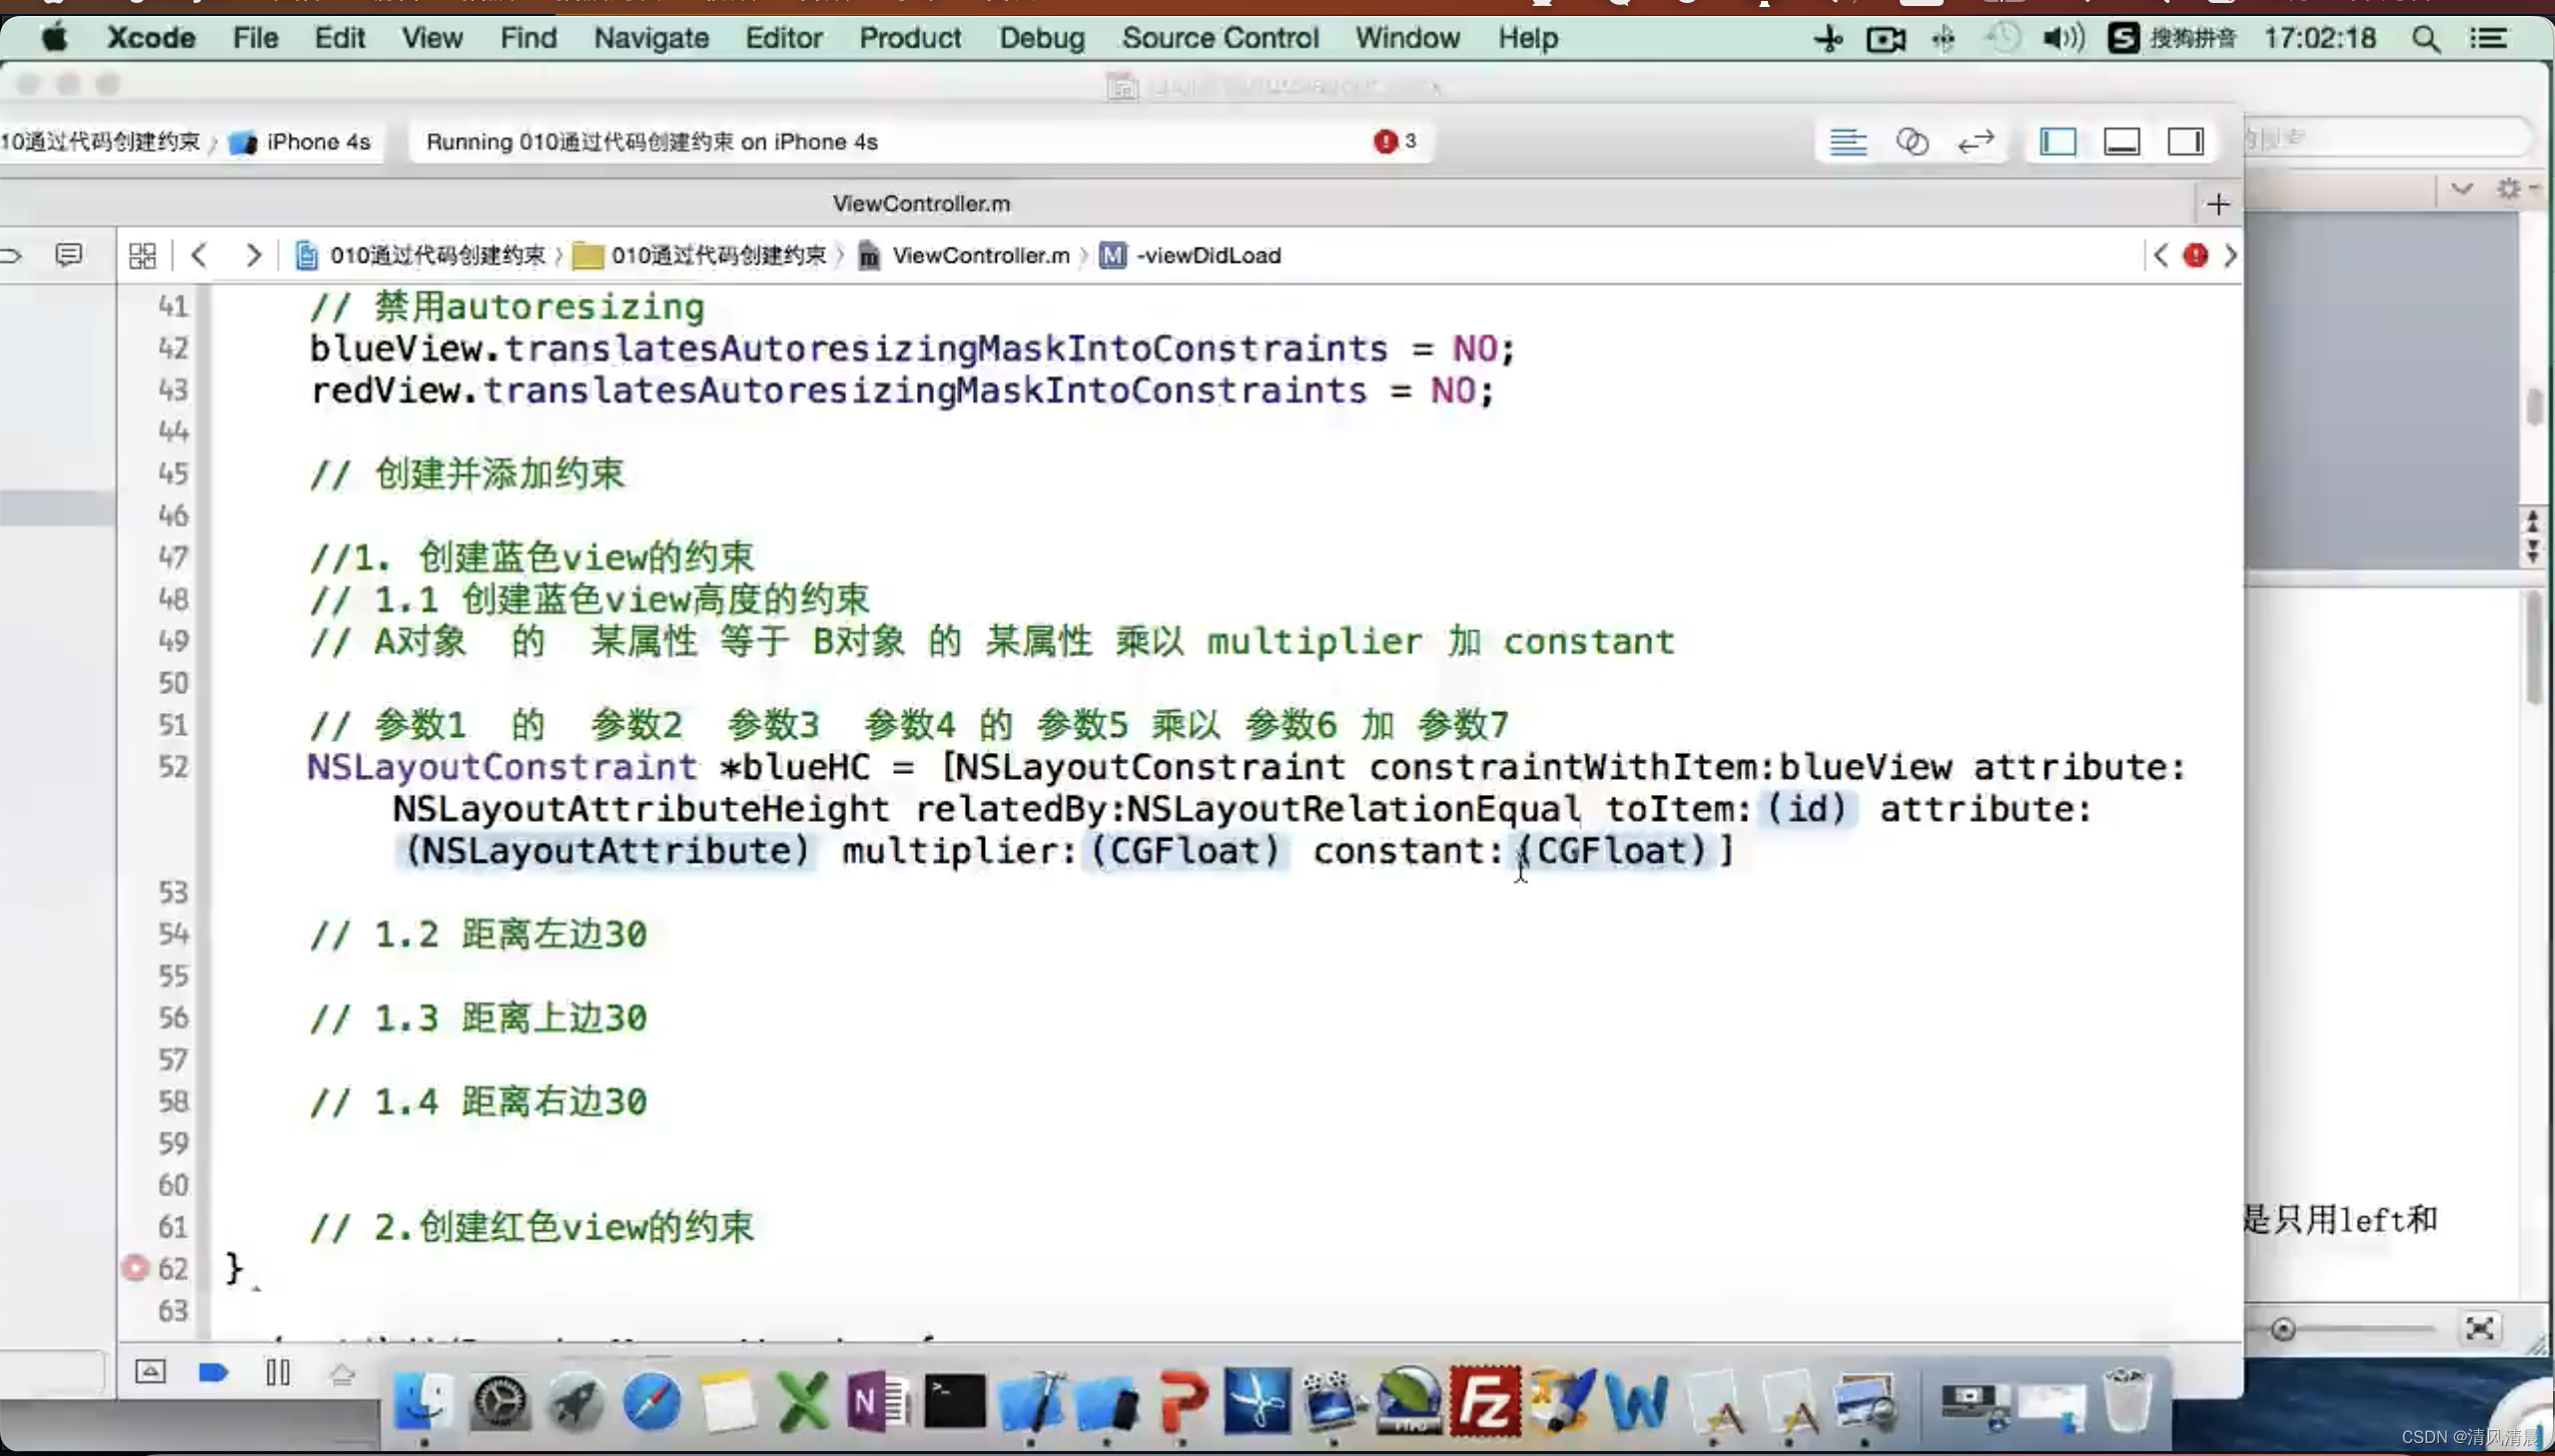Open the Editor menu
The image size is (2555, 1456).
[x=783, y=38]
